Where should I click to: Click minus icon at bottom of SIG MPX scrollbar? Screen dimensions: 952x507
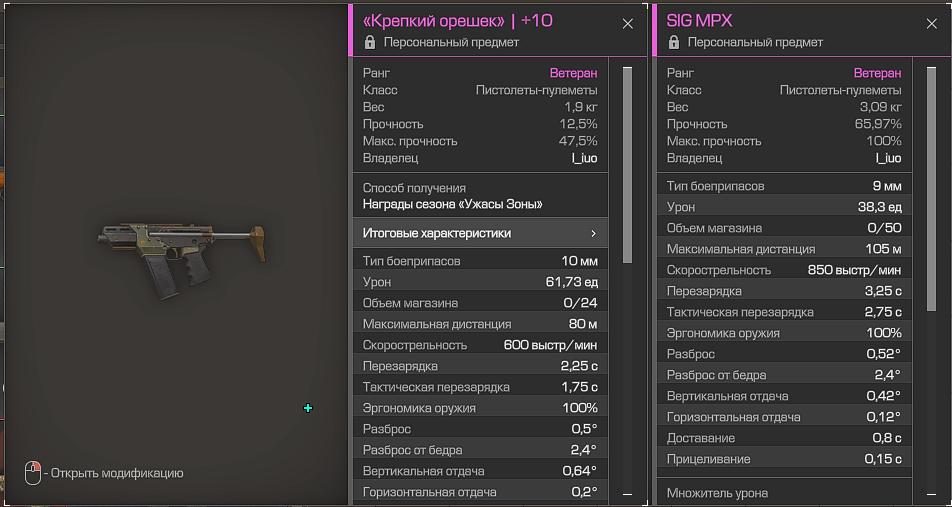(931, 494)
